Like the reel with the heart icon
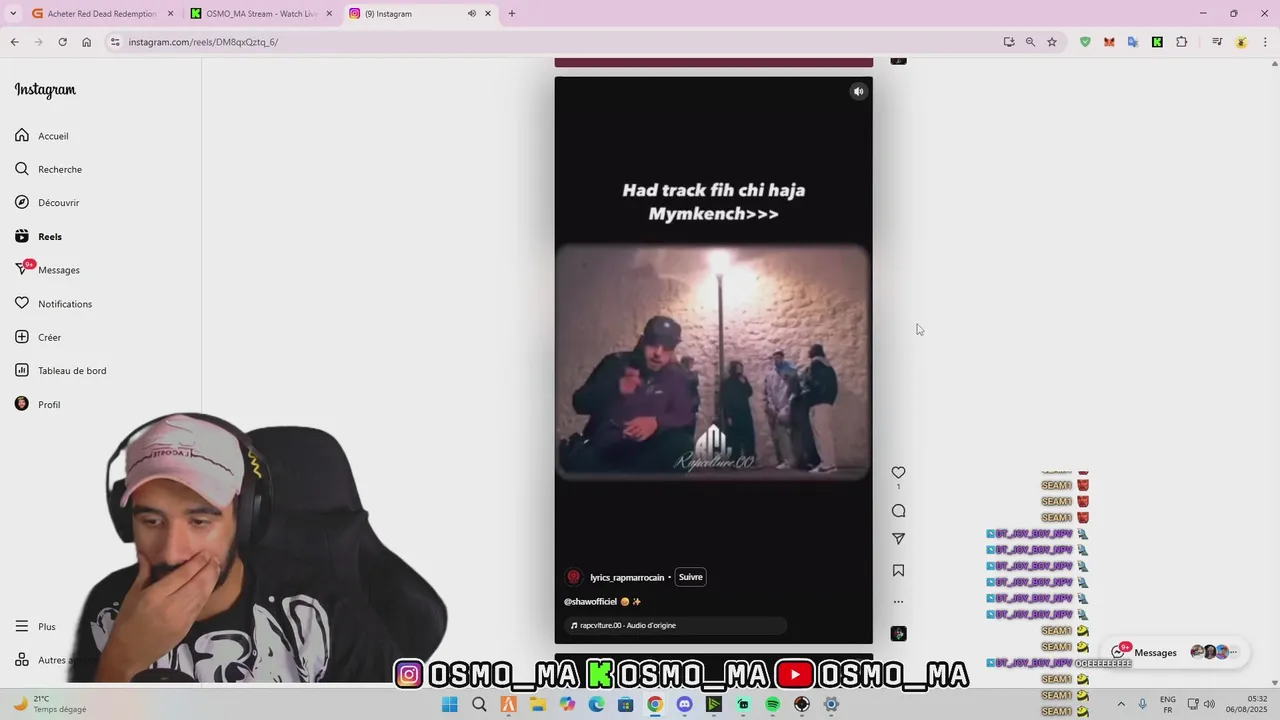This screenshot has width=1280, height=720. tap(898, 472)
